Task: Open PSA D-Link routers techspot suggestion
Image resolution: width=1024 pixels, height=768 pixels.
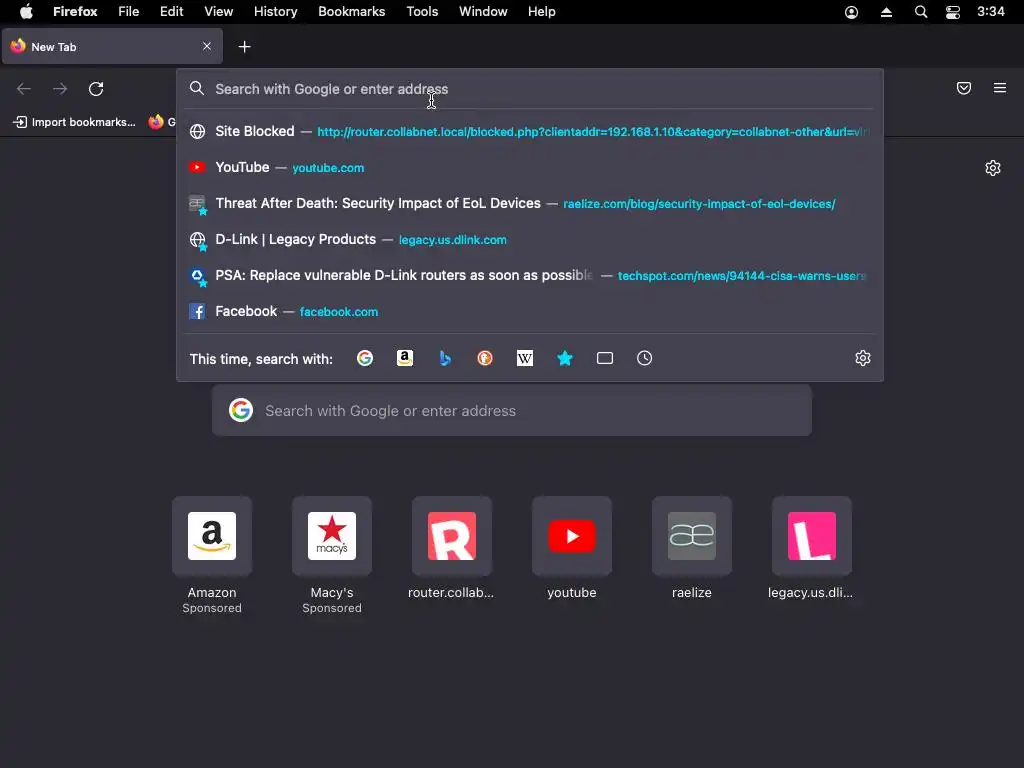Action: click(530, 275)
